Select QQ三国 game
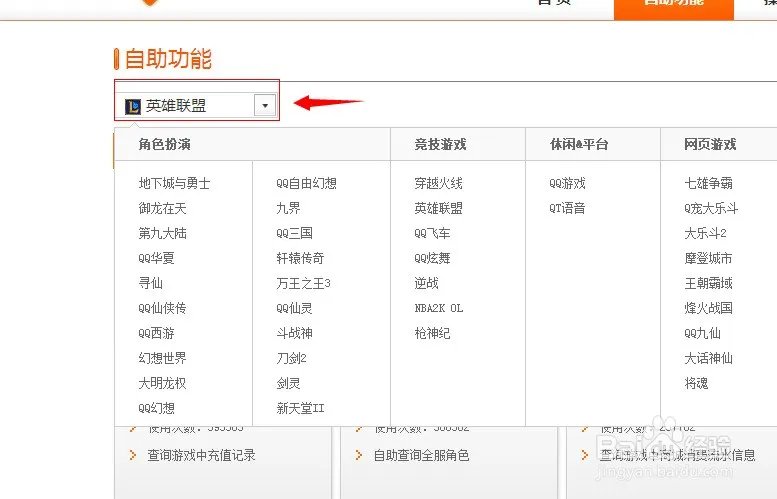The width and height of the screenshot is (777, 499). 294,233
